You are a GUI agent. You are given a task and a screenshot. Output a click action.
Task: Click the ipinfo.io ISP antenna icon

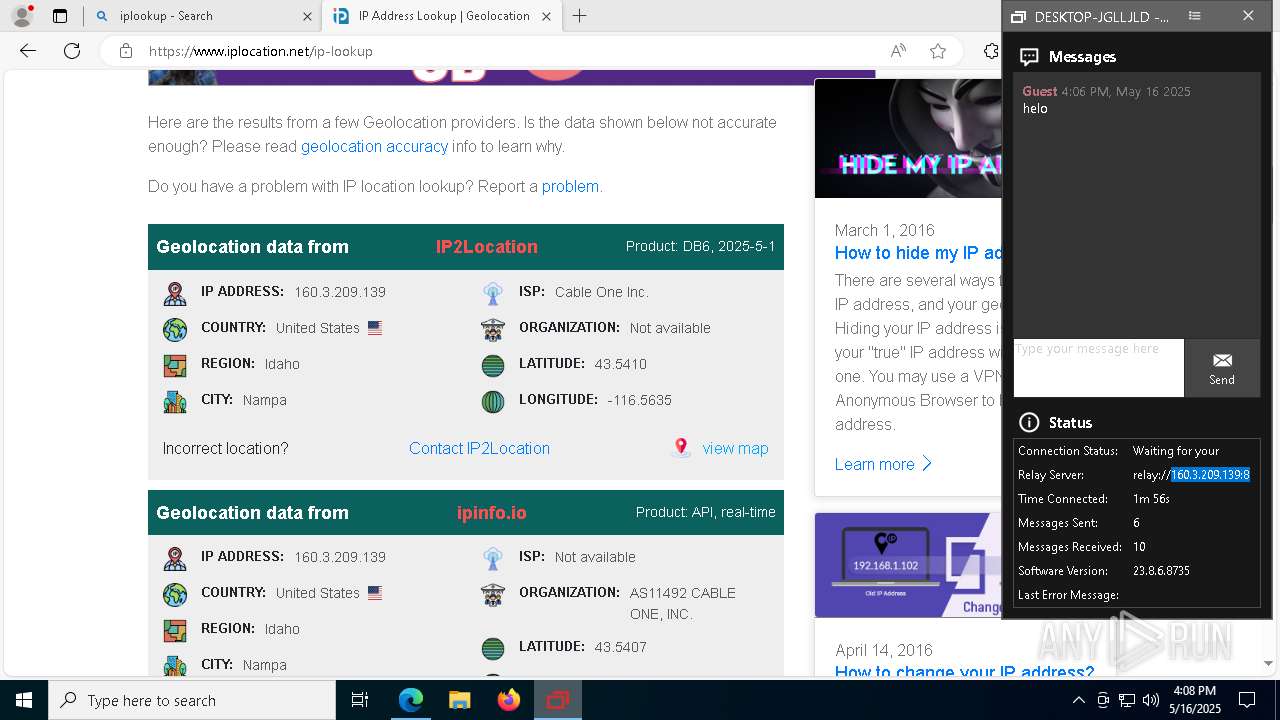pyautogui.click(x=493, y=558)
